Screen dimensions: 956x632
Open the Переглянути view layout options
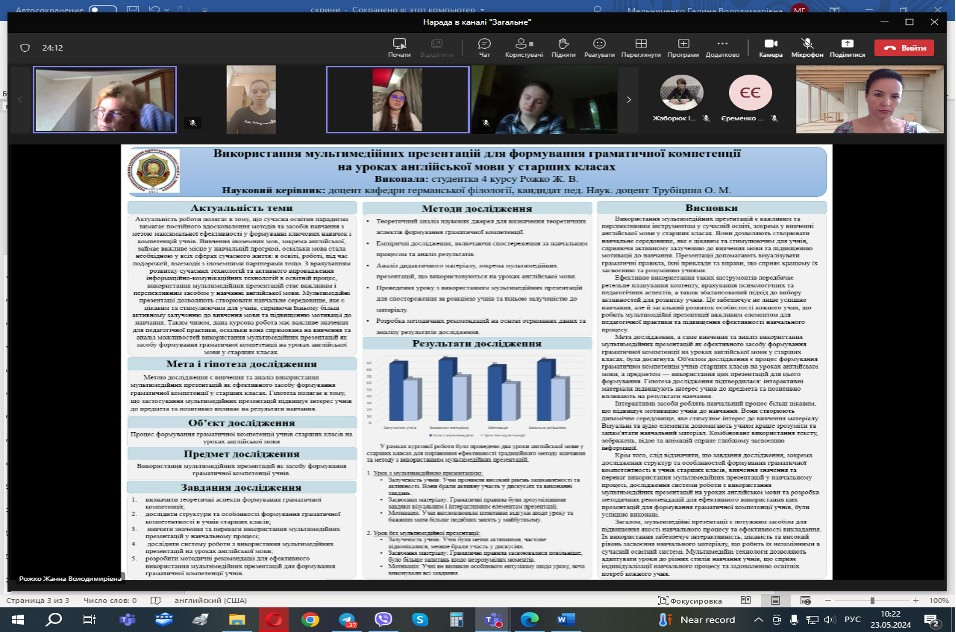640,47
